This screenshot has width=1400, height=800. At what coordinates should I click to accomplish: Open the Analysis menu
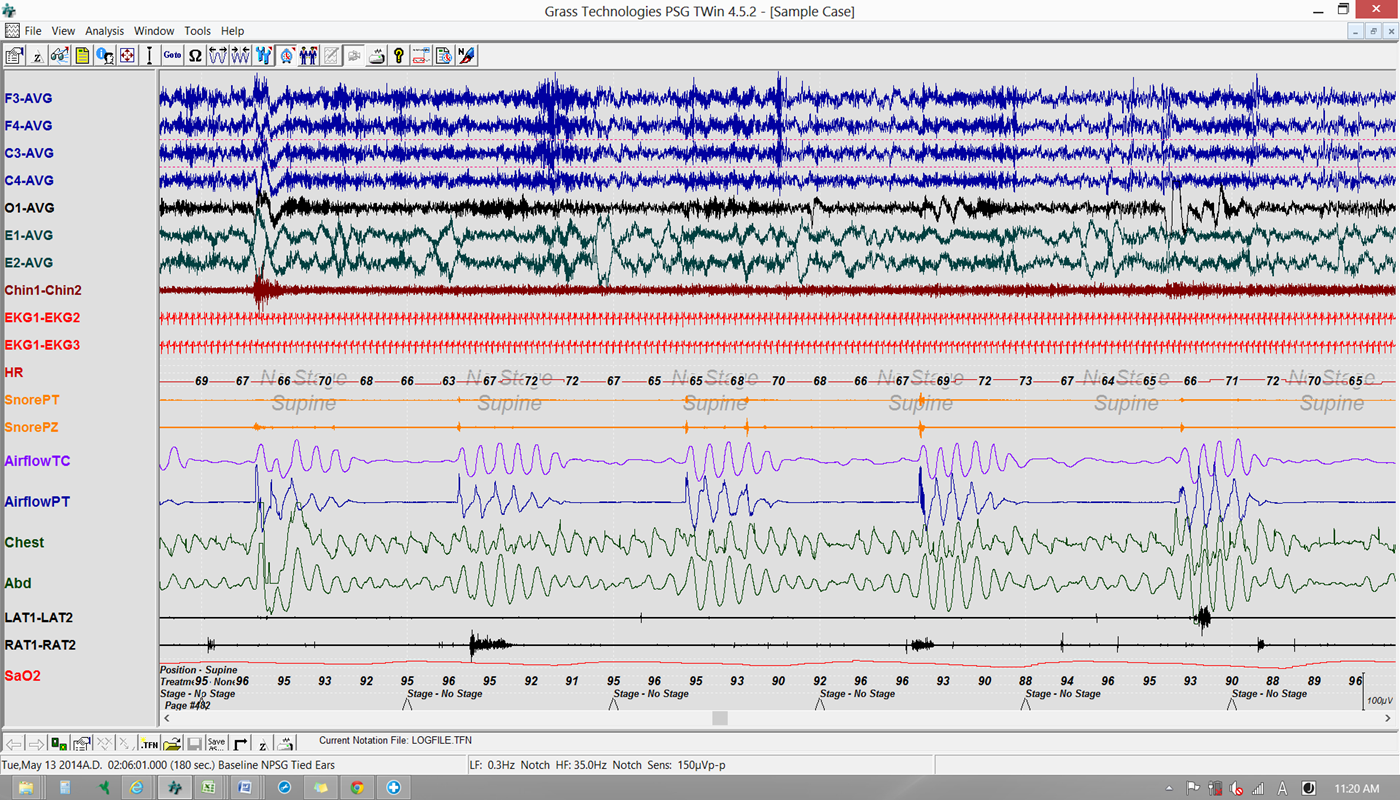pyautogui.click(x=104, y=31)
